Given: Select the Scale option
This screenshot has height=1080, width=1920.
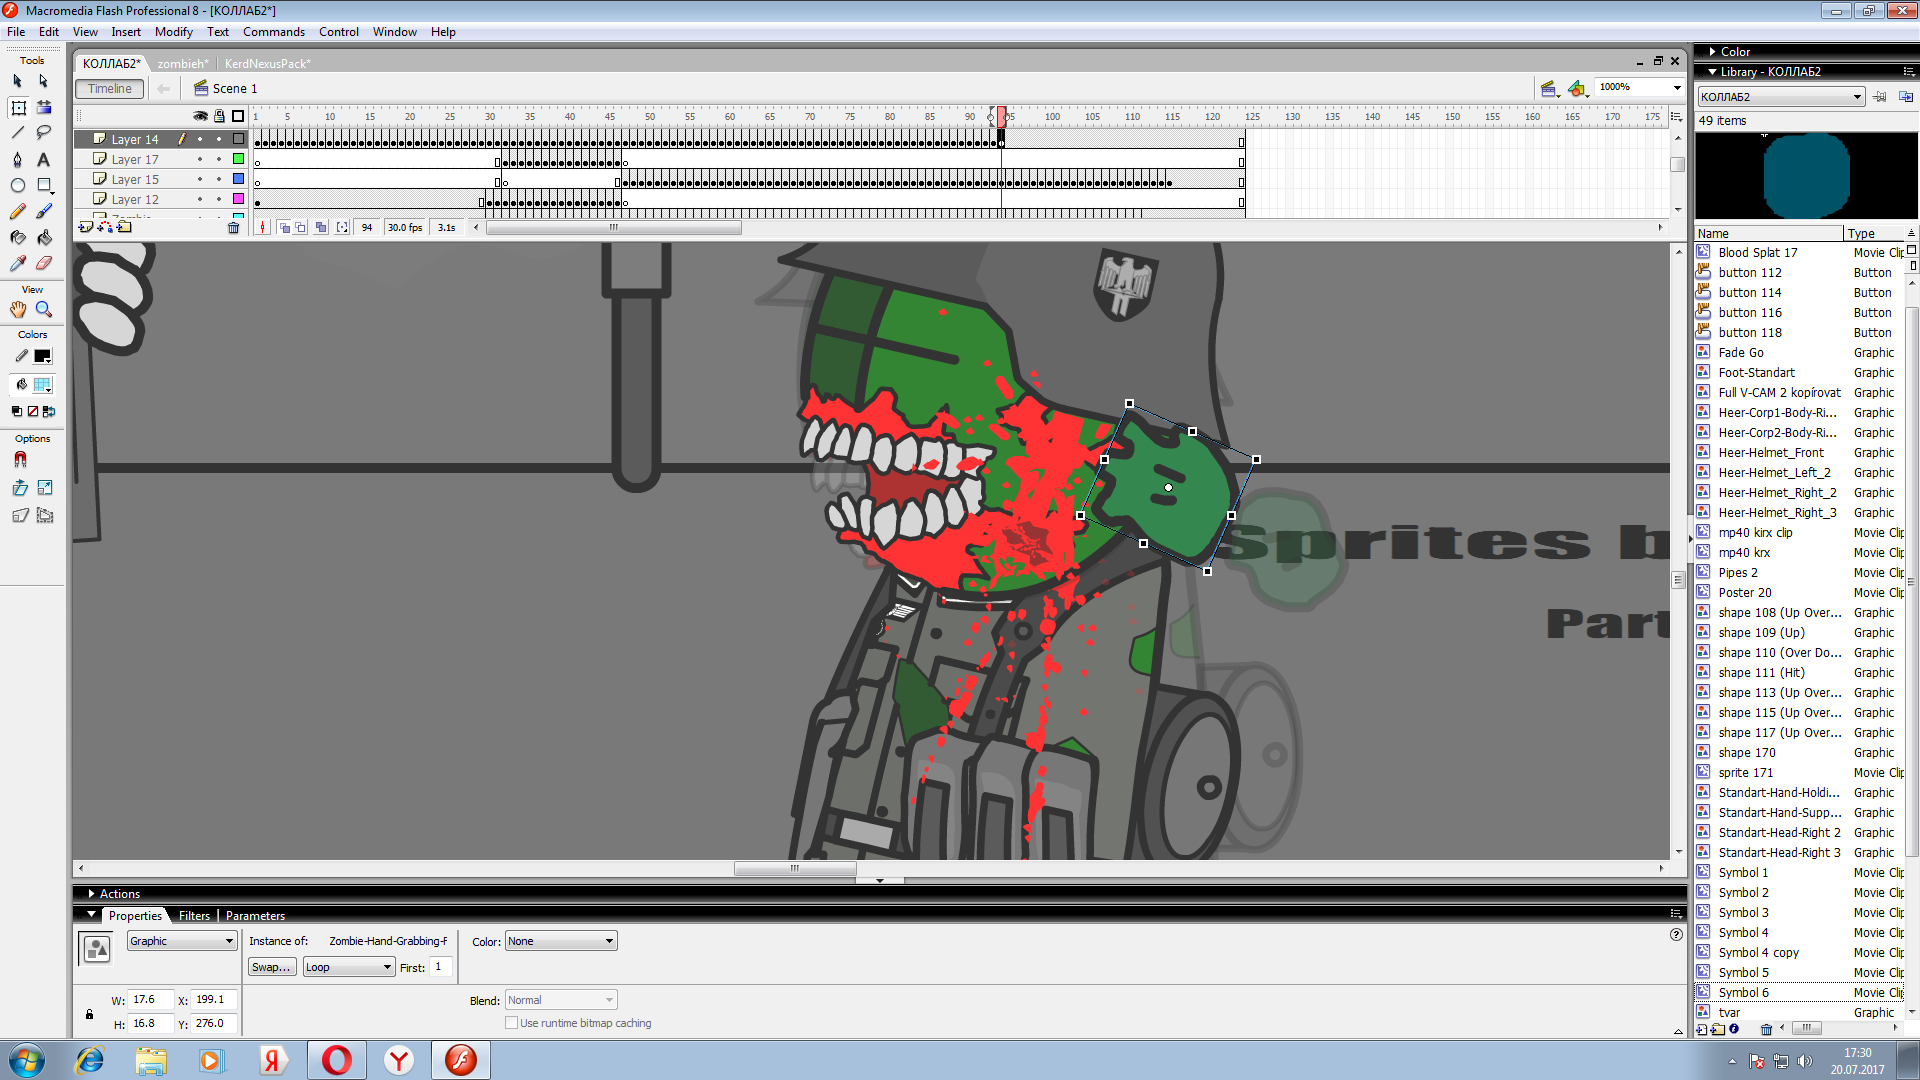Looking at the screenshot, I should click(x=45, y=488).
